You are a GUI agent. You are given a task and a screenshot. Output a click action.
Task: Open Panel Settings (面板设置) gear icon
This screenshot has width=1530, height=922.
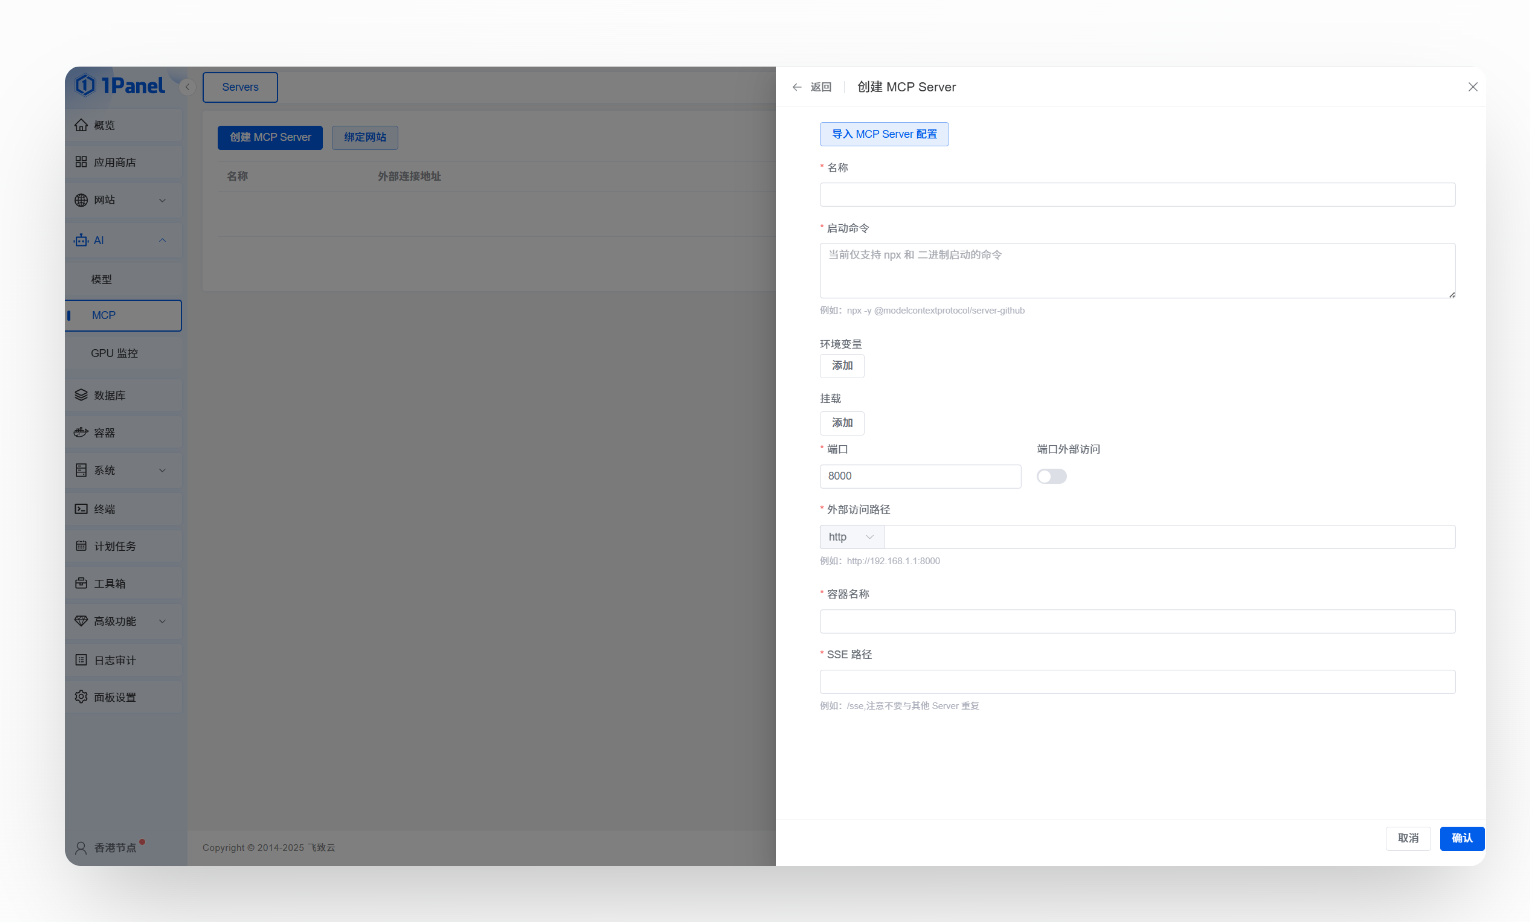81,697
